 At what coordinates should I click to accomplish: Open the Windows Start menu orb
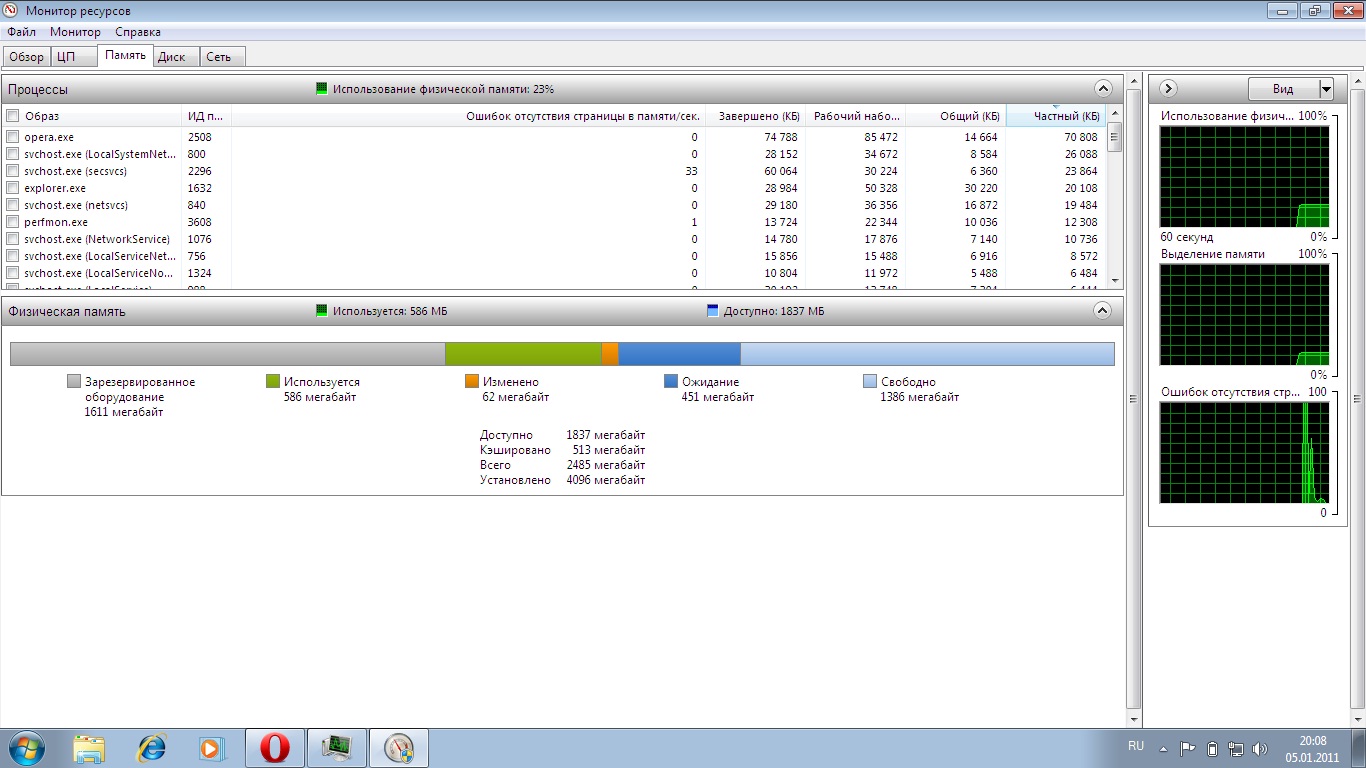point(25,748)
